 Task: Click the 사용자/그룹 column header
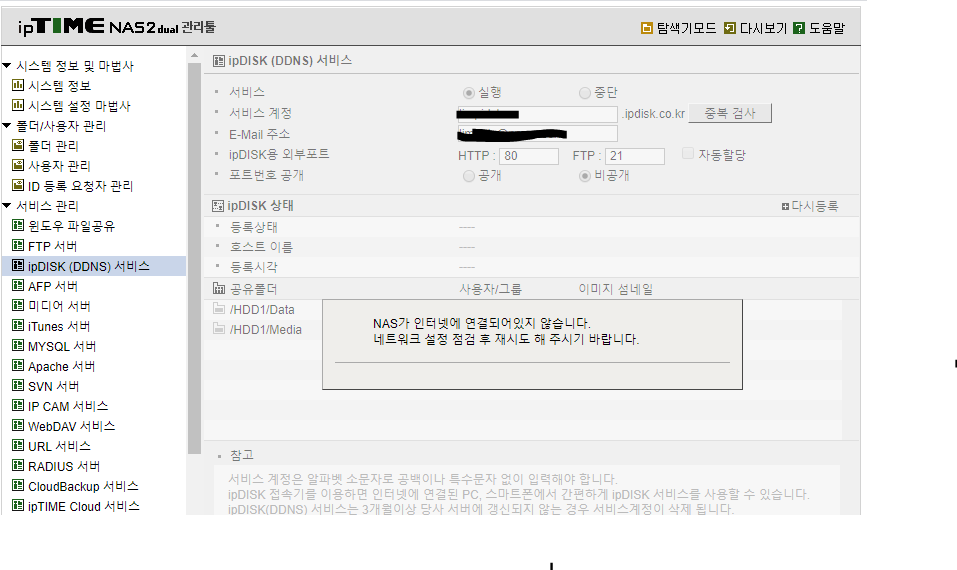click(x=491, y=289)
